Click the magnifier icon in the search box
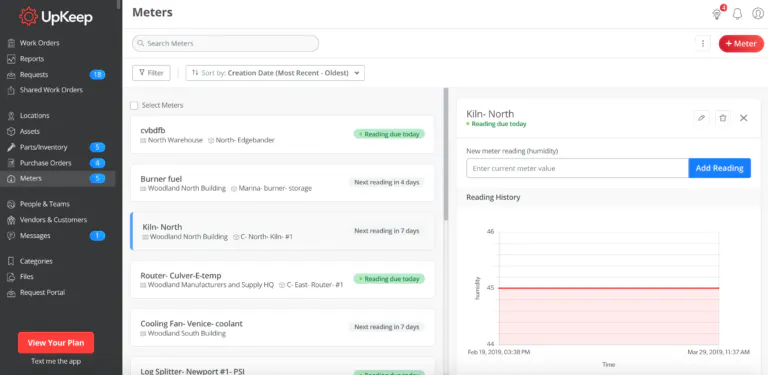 point(141,44)
